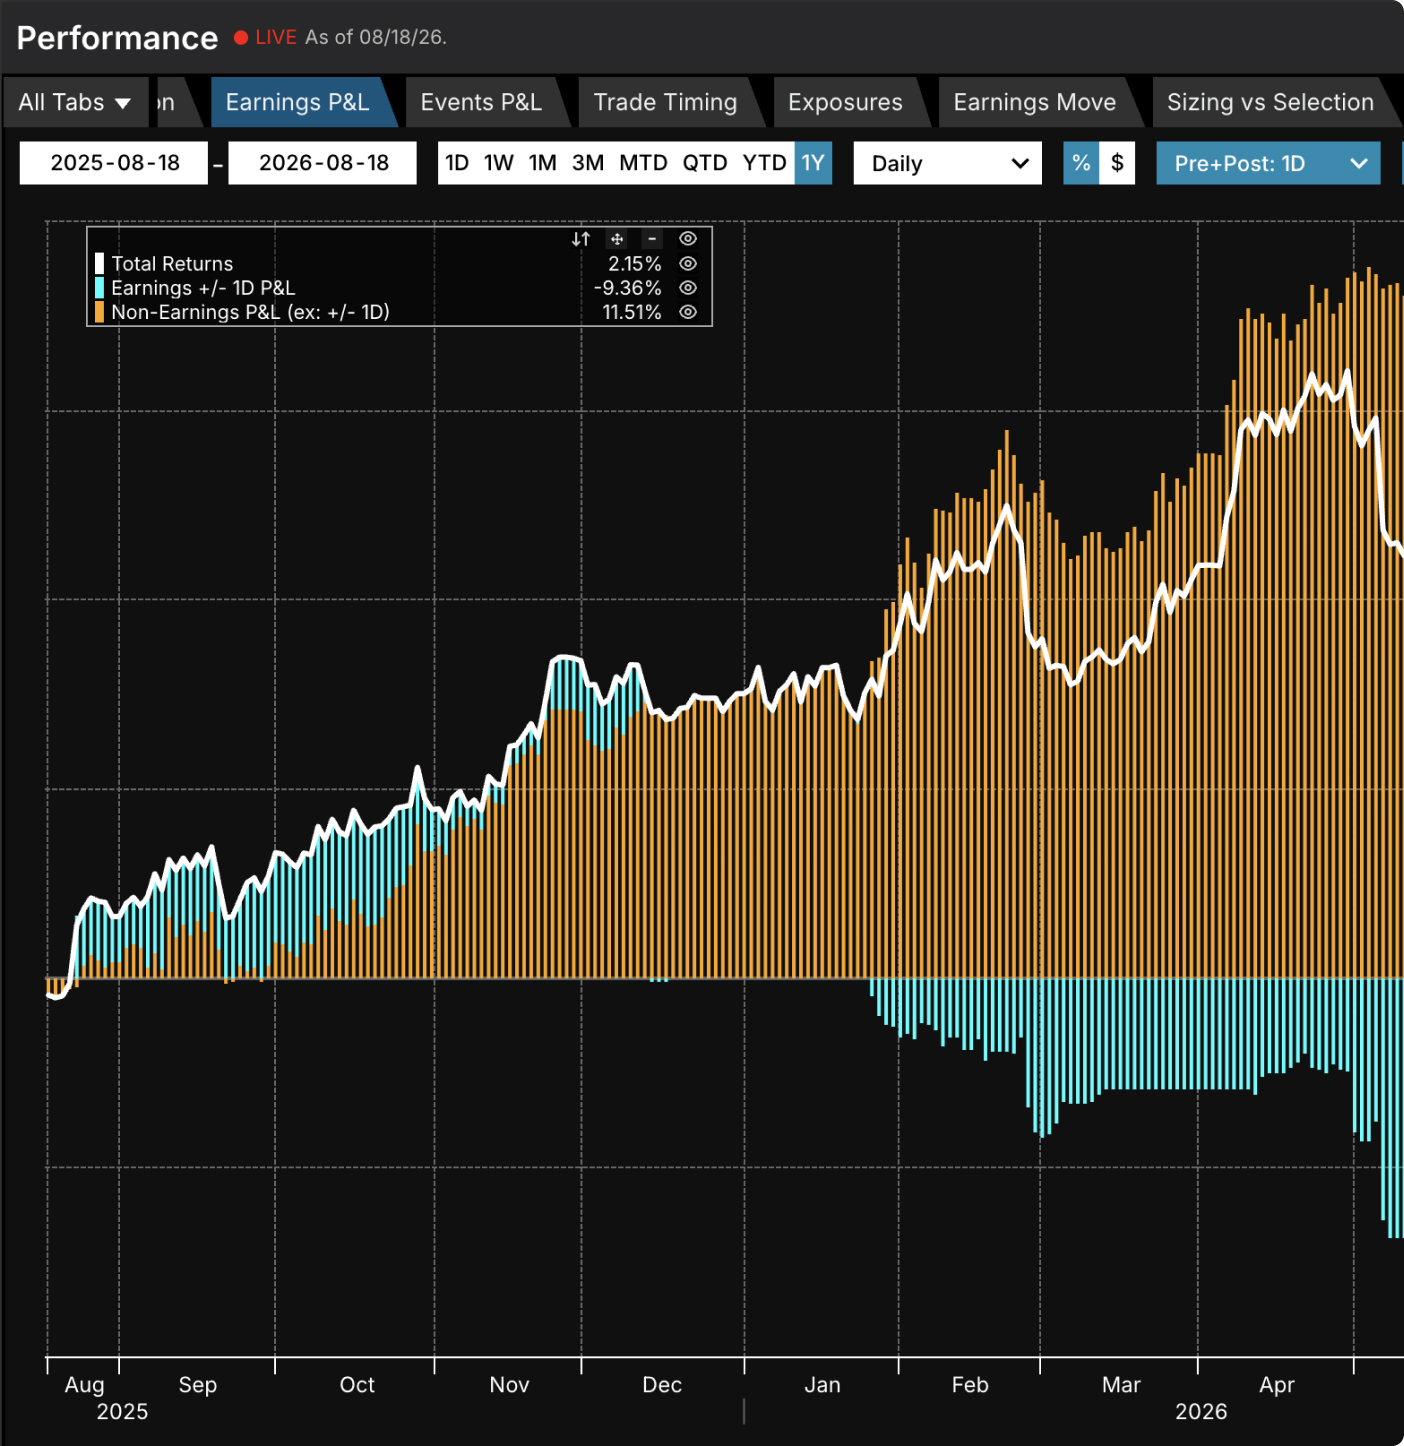Switch display to percent mode
The height and width of the screenshot is (1446, 1404).
pos(1081,163)
